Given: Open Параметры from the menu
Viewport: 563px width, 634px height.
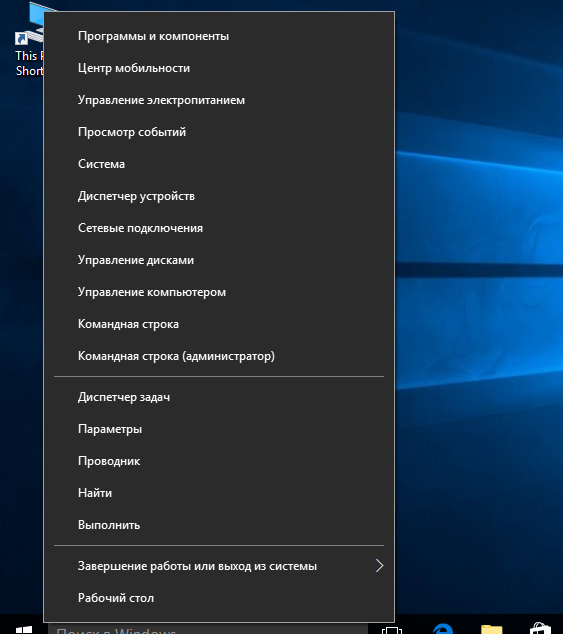Looking at the screenshot, I should click(219, 429).
